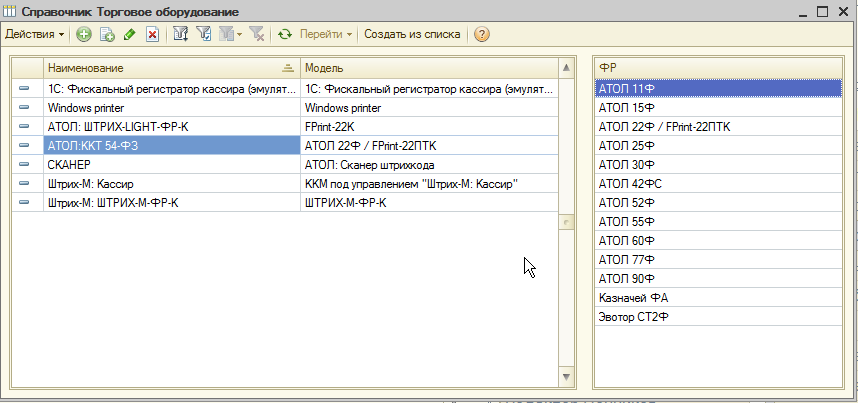Click the Создать из списка button
Screen dimensions: 858x403
pyautogui.click(x=412, y=34)
